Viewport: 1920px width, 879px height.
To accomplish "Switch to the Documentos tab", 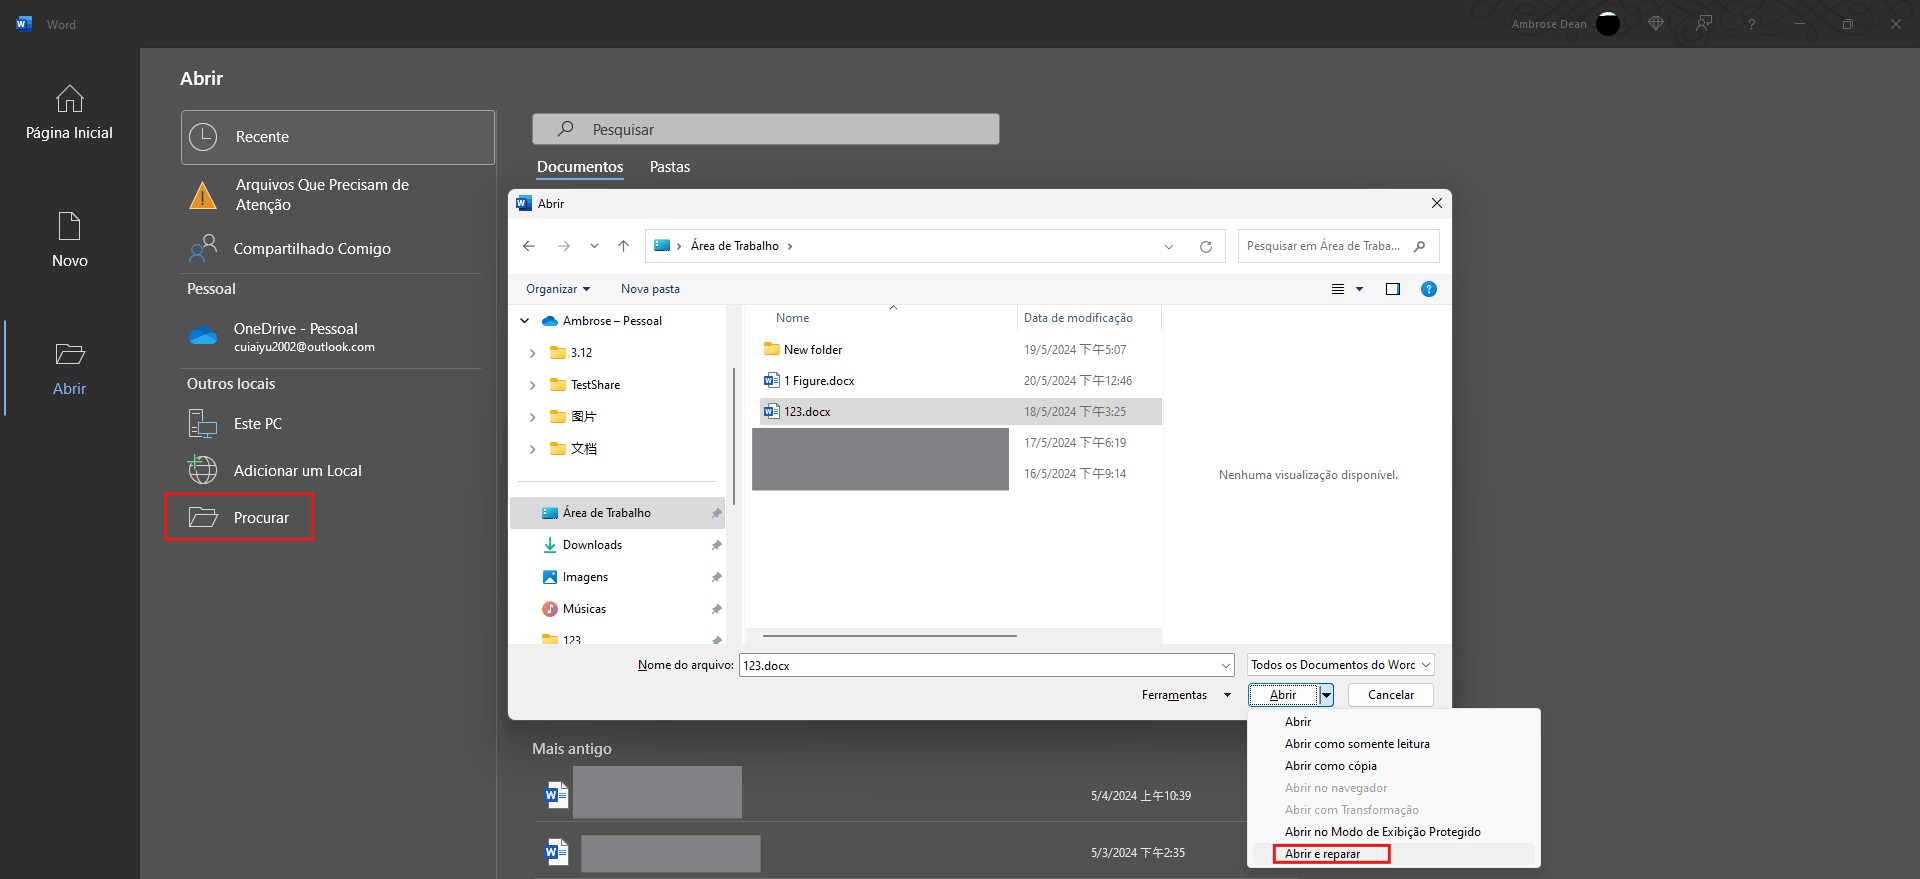I will (x=580, y=167).
